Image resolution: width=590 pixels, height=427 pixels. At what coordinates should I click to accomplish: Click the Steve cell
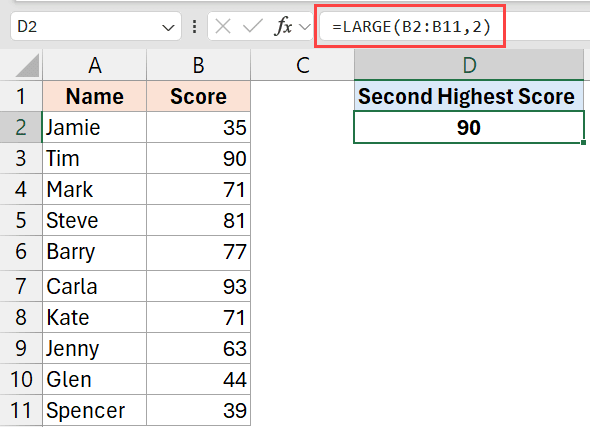(x=95, y=220)
